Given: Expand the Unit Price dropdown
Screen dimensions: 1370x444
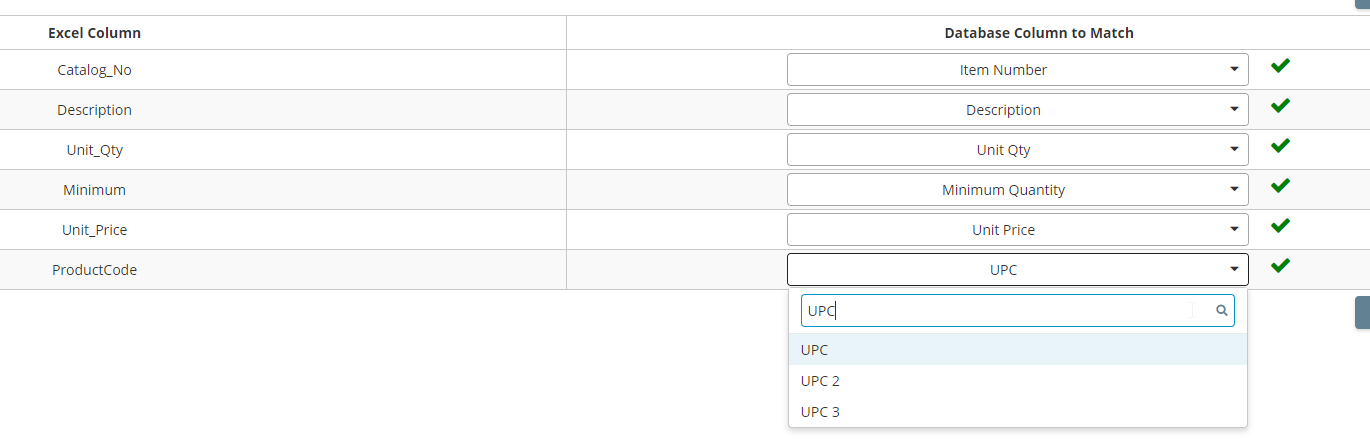Looking at the screenshot, I should coord(1018,230).
